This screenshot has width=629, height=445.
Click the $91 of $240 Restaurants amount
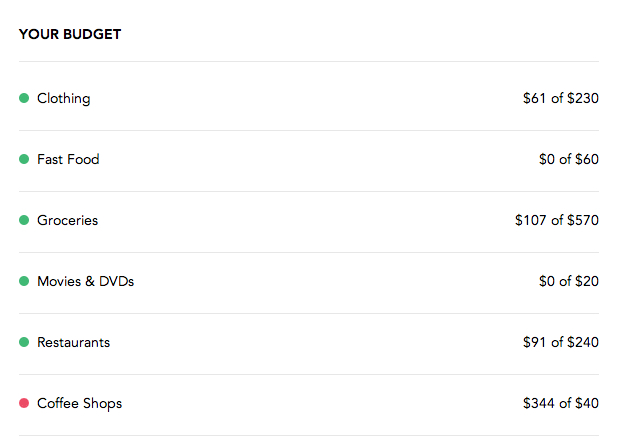tap(560, 342)
